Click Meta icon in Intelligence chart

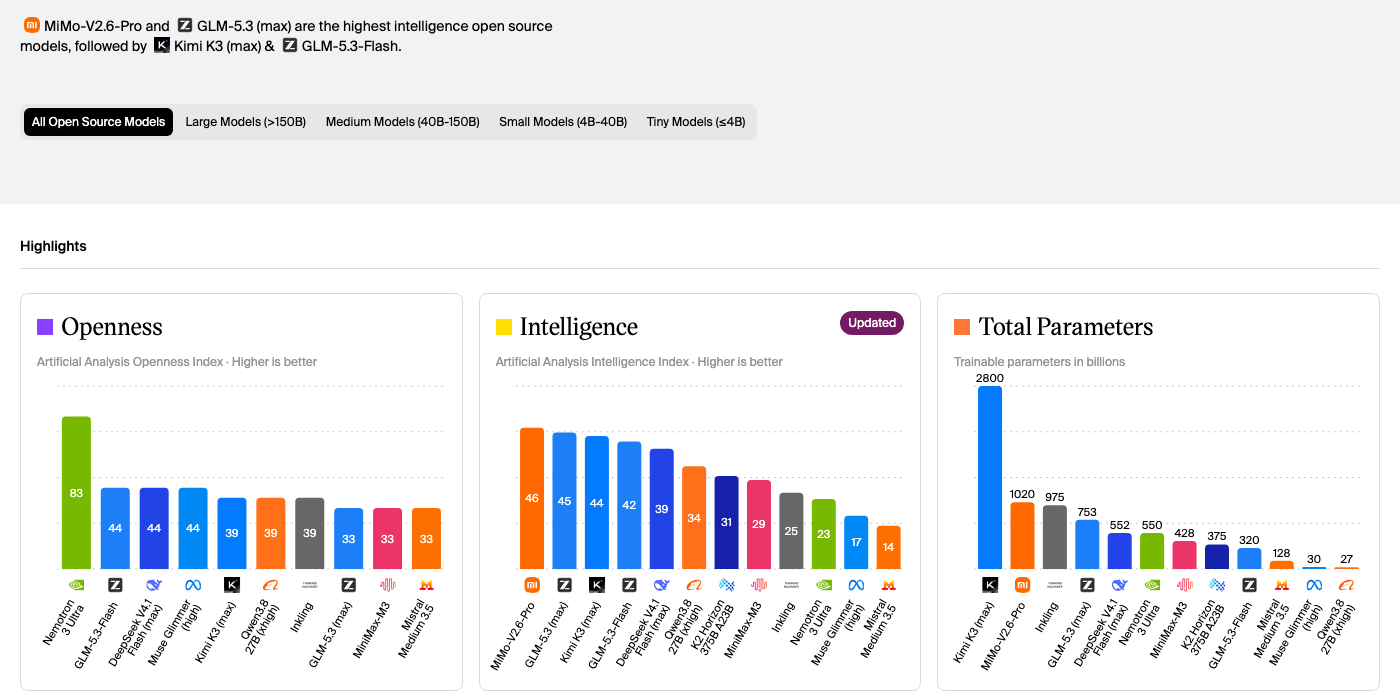pos(856,585)
